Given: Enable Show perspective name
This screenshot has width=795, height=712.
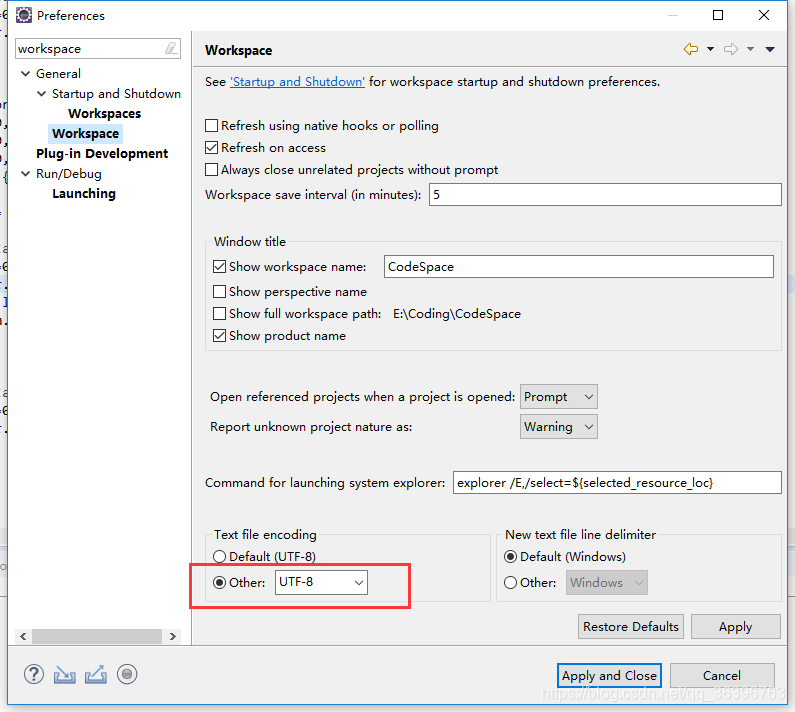Looking at the screenshot, I should click(x=219, y=292).
